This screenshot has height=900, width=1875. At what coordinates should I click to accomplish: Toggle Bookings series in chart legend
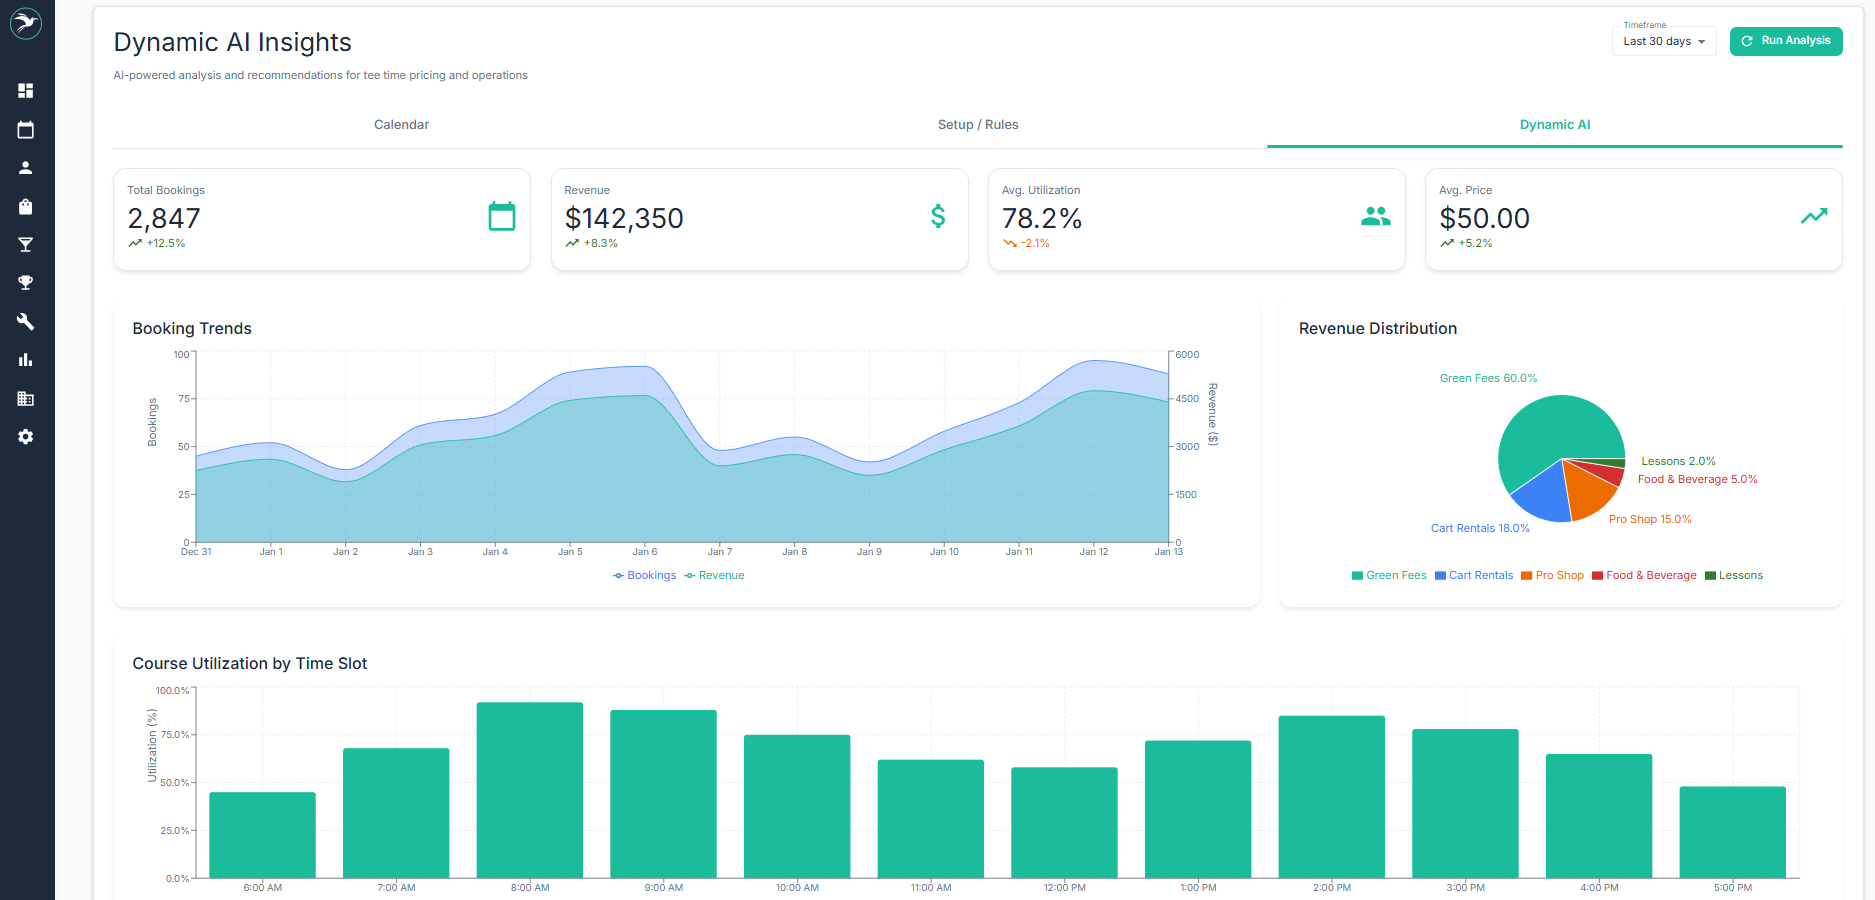[645, 576]
